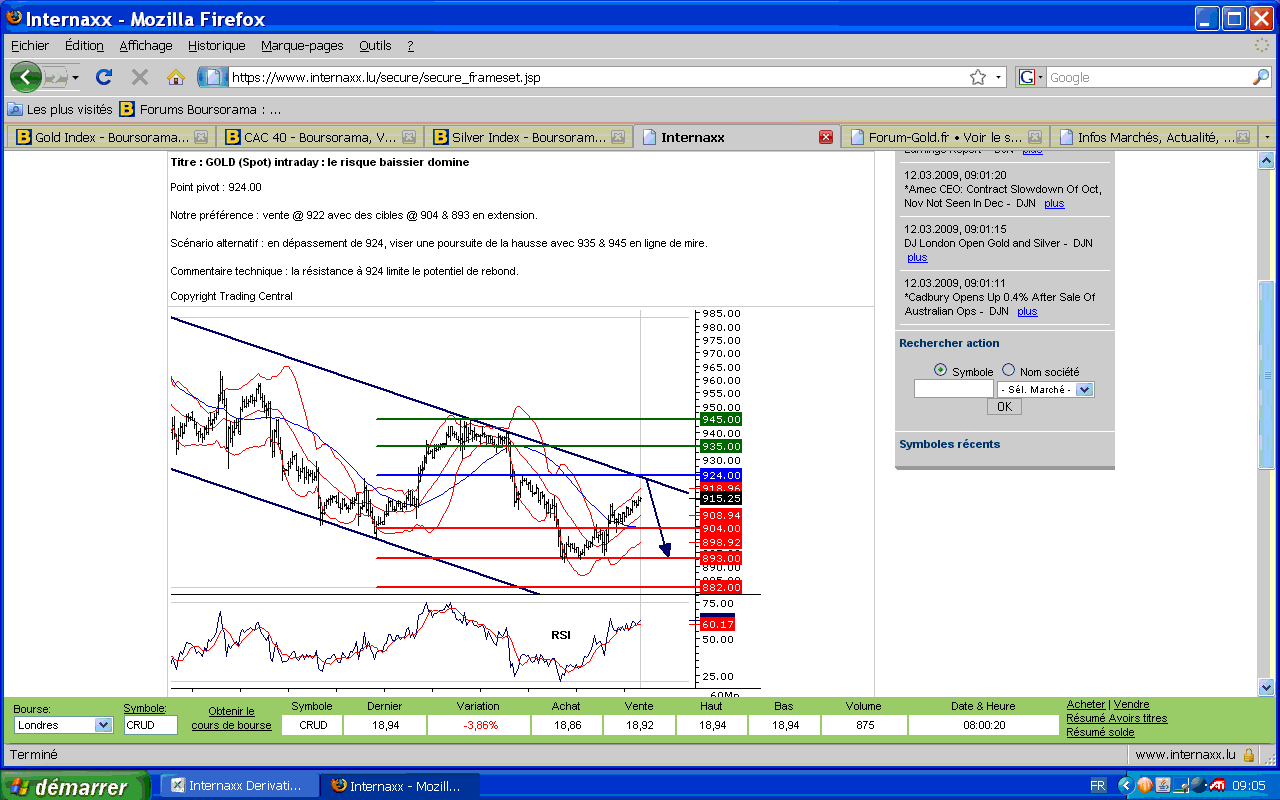
Task: Open the back/forward history dropdown arrow
Action: click(75, 77)
